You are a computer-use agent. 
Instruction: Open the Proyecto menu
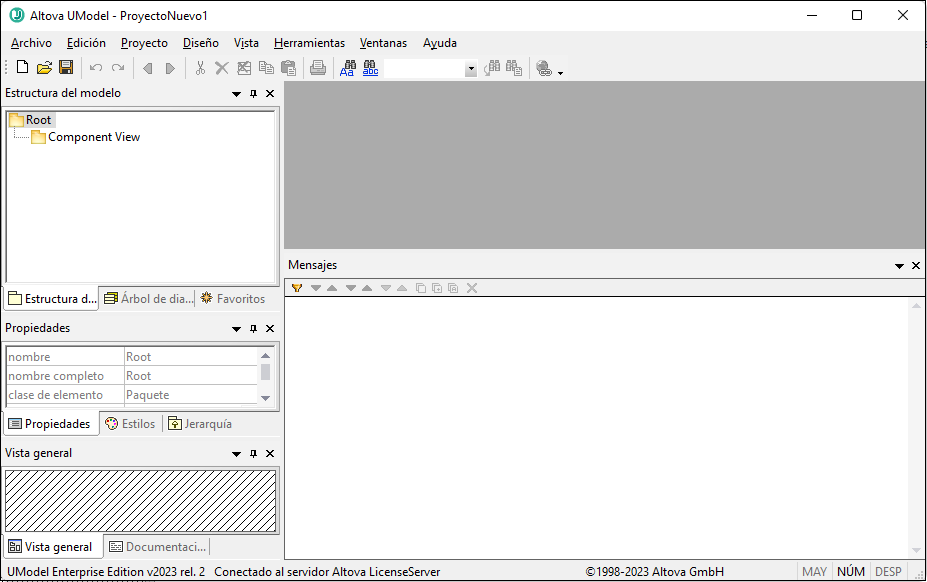point(144,43)
